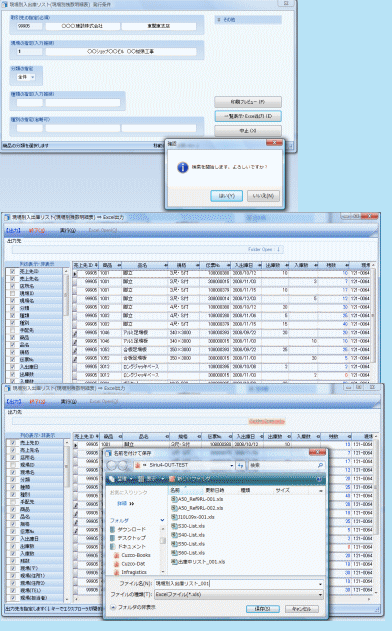The image size is (392, 631).
Task: Enable the 手配先 checkbox in the middle window
Action: 13,330
